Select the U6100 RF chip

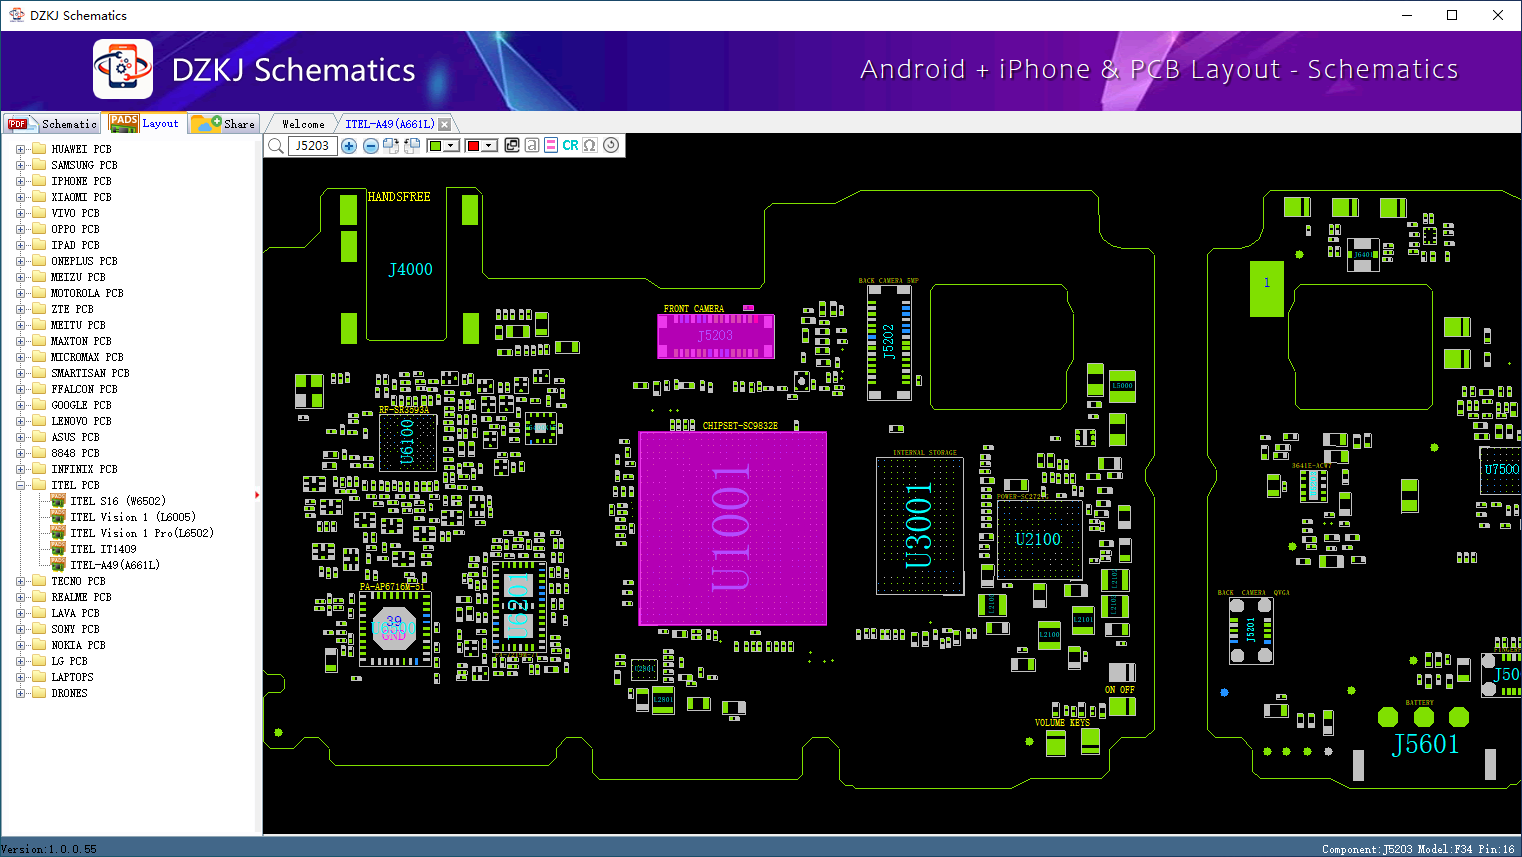(407, 441)
